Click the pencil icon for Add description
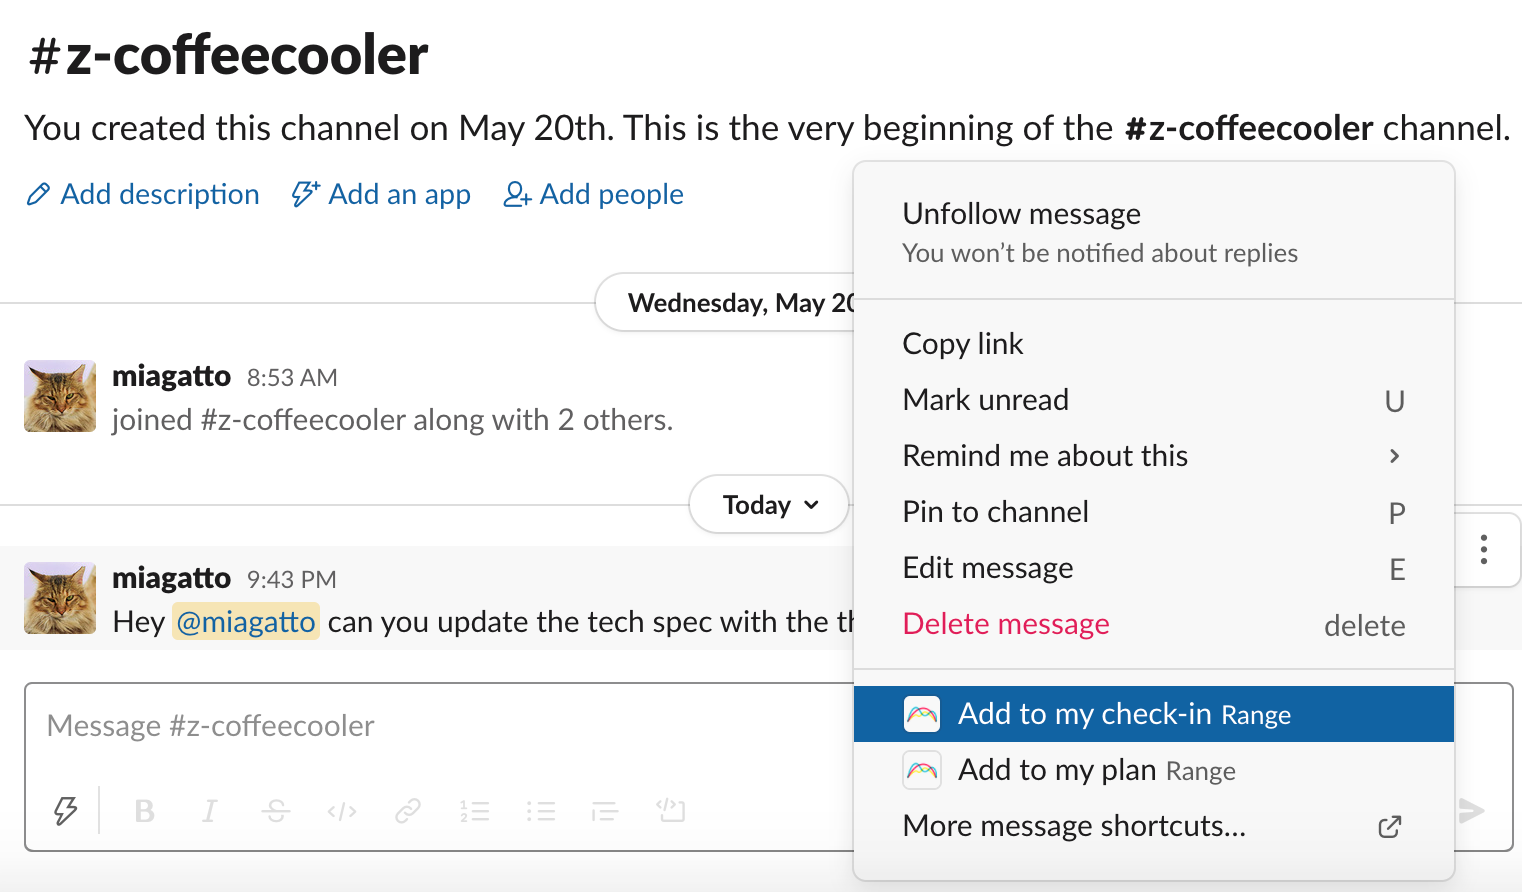The height and width of the screenshot is (892, 1522). tap(38, 194)
